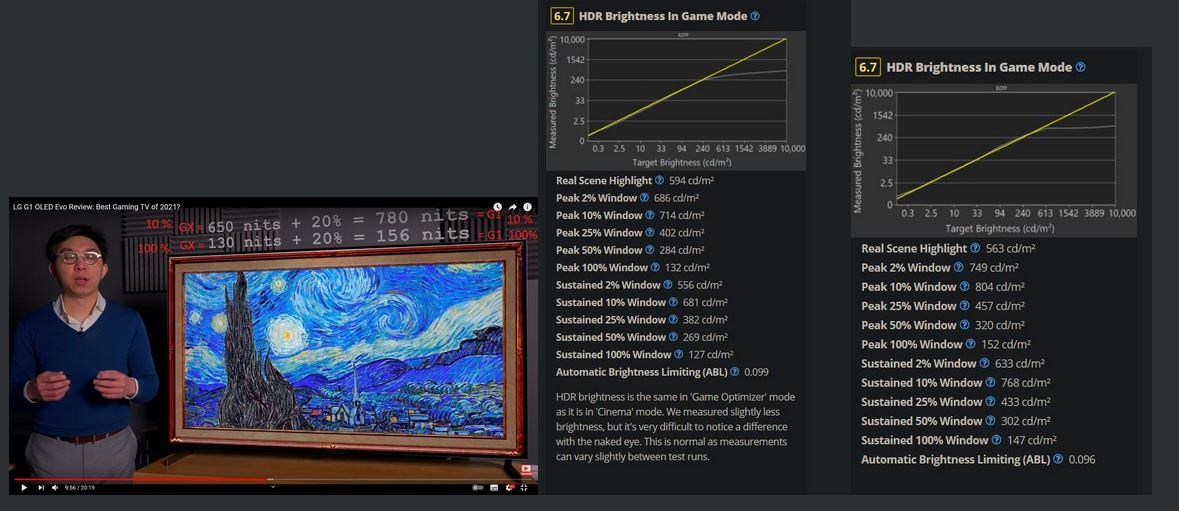Image resolution: width=1179 pixels, height=511 pixels.
Task: Click the 'Automatic Brightness Limiting (ABL)' label with 0.099
Action: point(641,372)
